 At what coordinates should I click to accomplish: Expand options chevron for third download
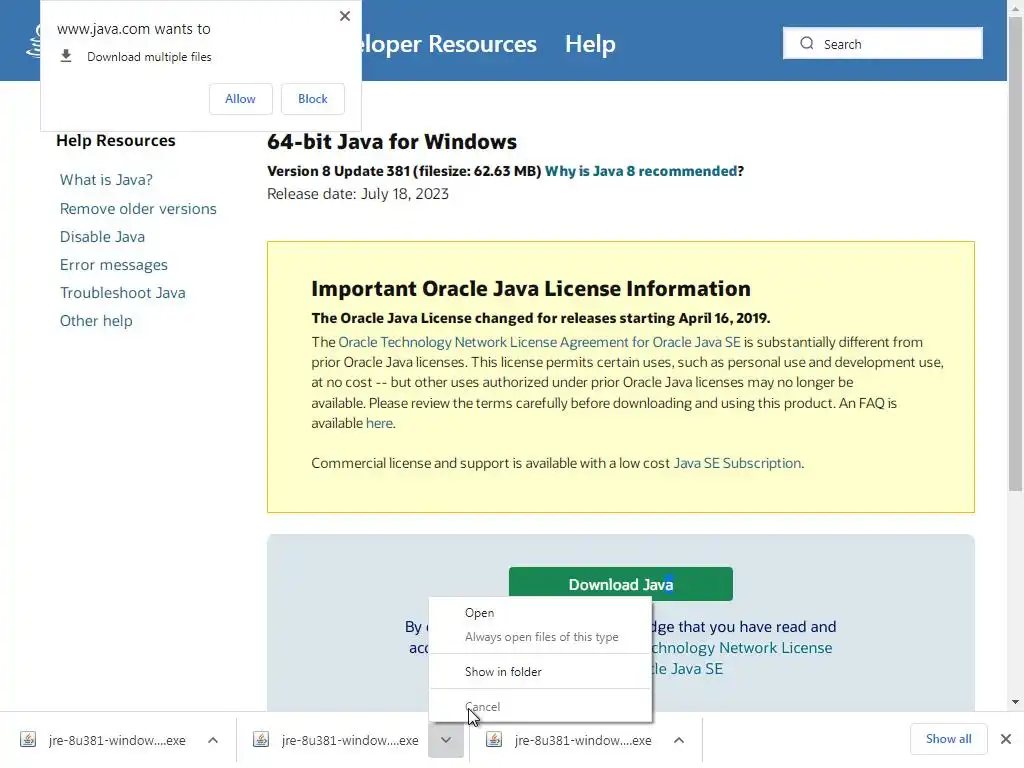[x=679, y=740]
